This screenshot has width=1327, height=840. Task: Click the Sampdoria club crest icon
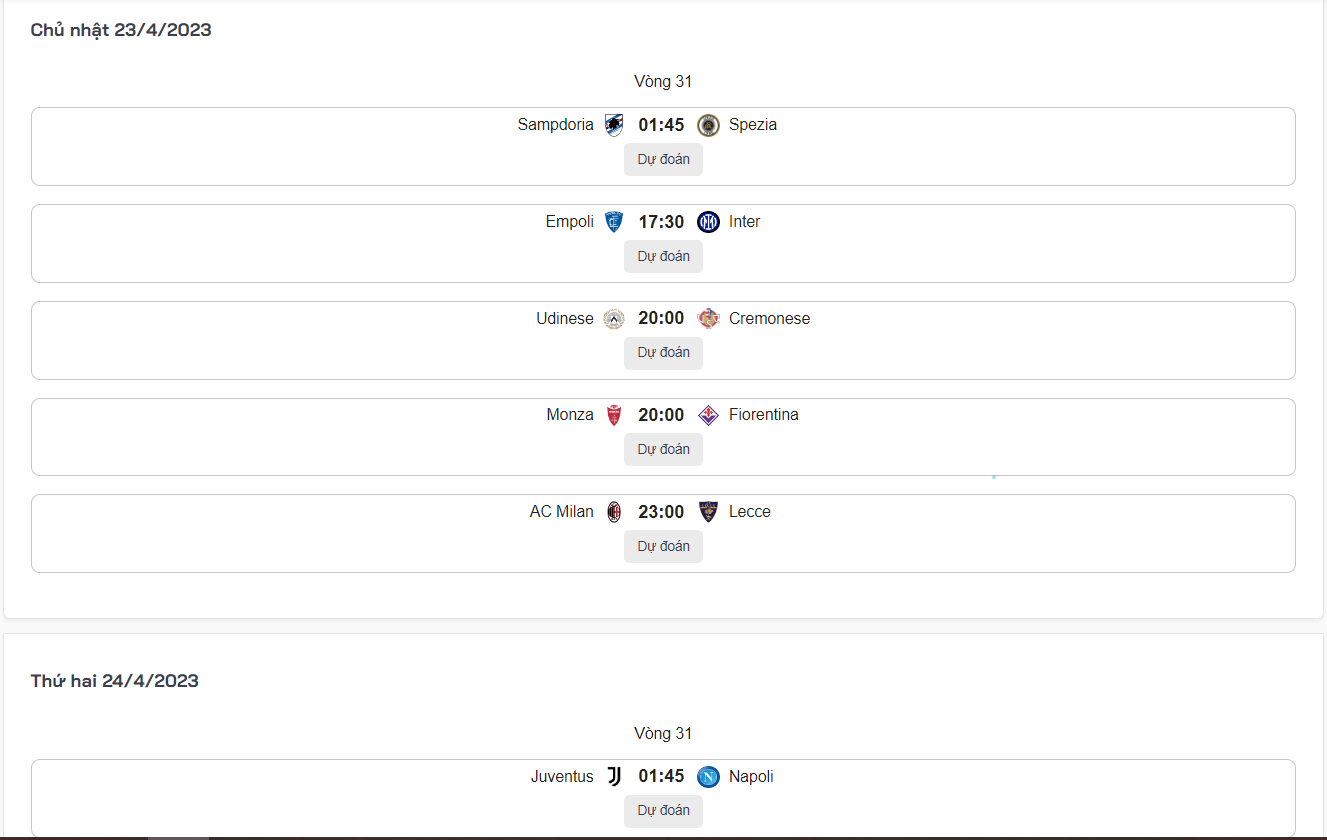tap(614, 125)
